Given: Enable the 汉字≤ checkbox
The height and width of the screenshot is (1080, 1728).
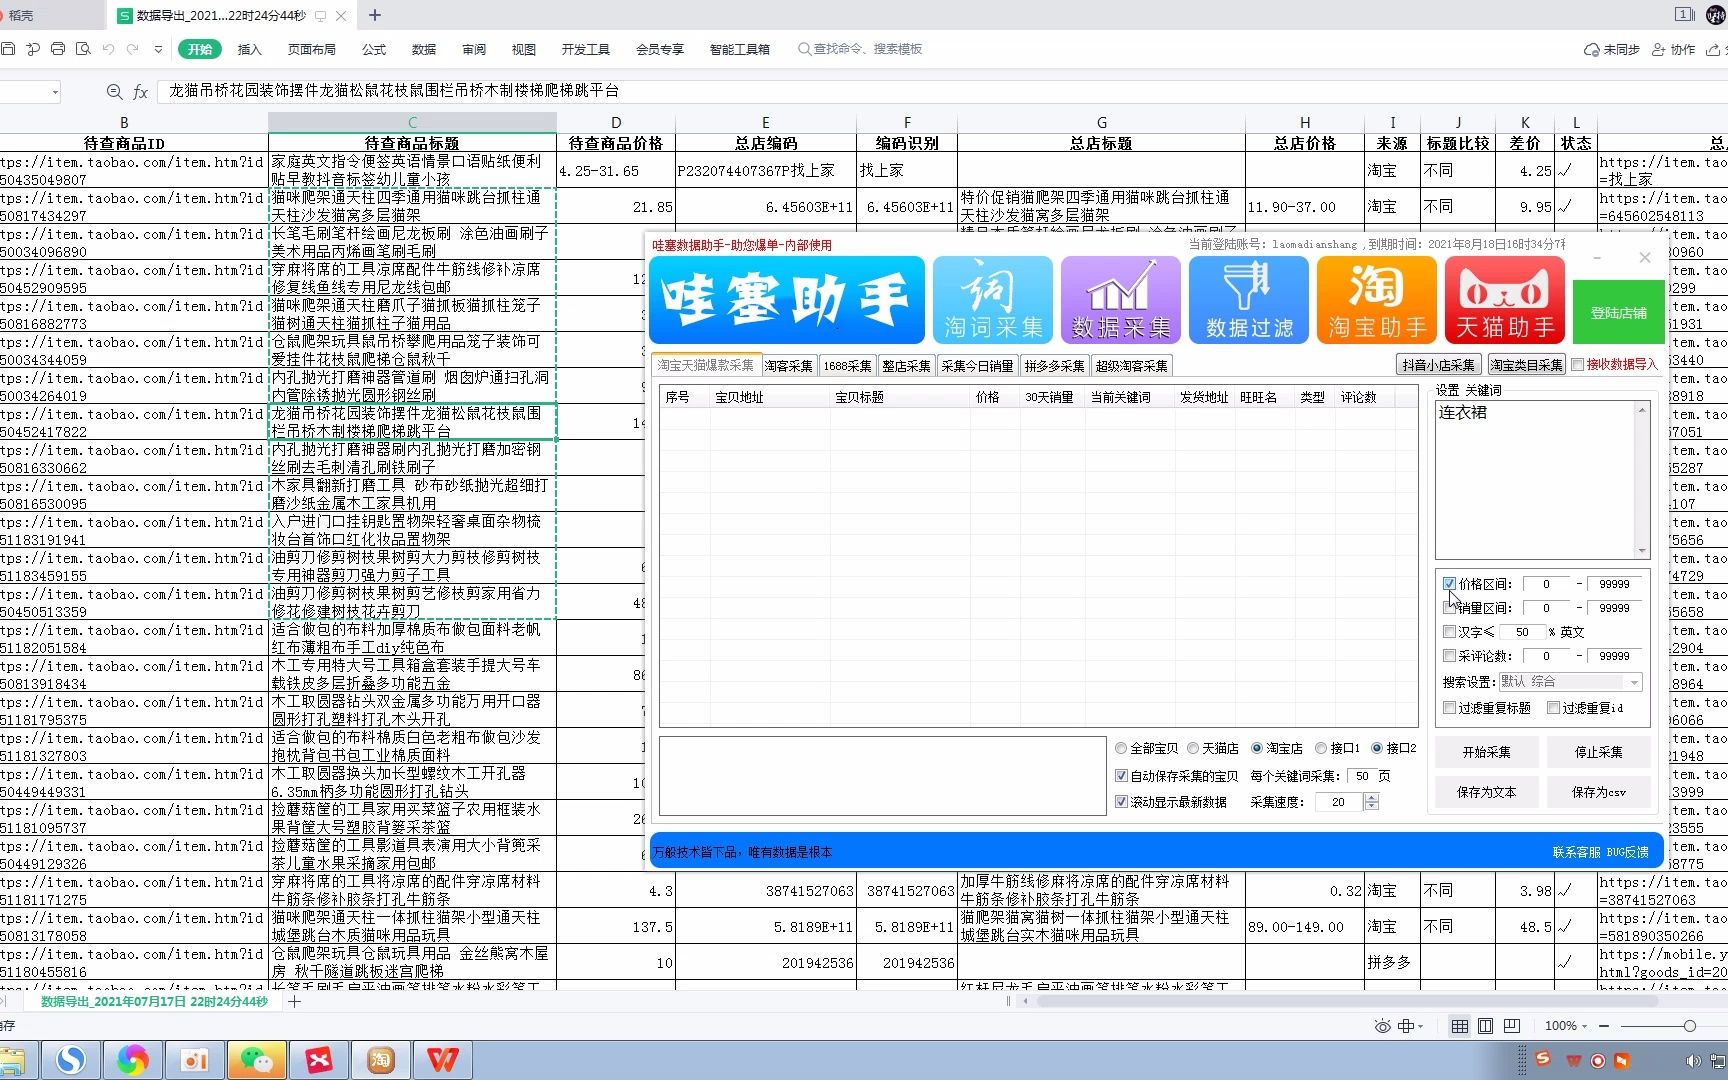Looking at the screenshot, I should point(1449,632).
